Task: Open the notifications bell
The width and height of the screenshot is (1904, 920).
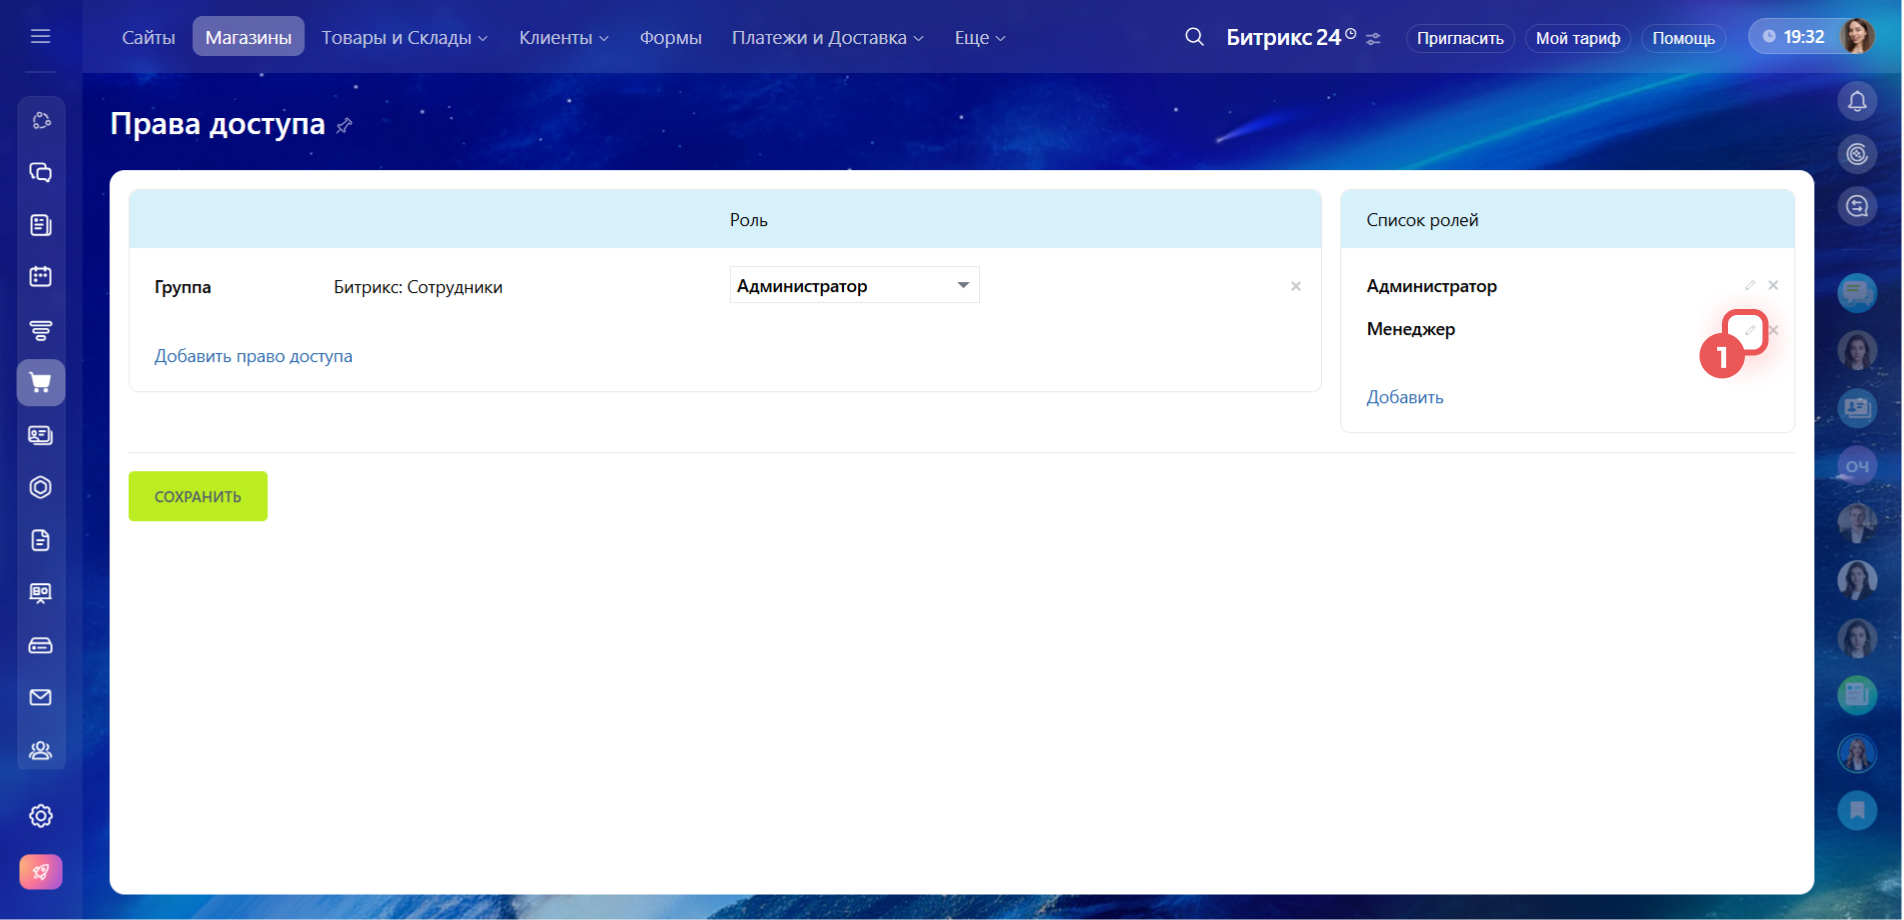Action: (x=1856, y=101)
